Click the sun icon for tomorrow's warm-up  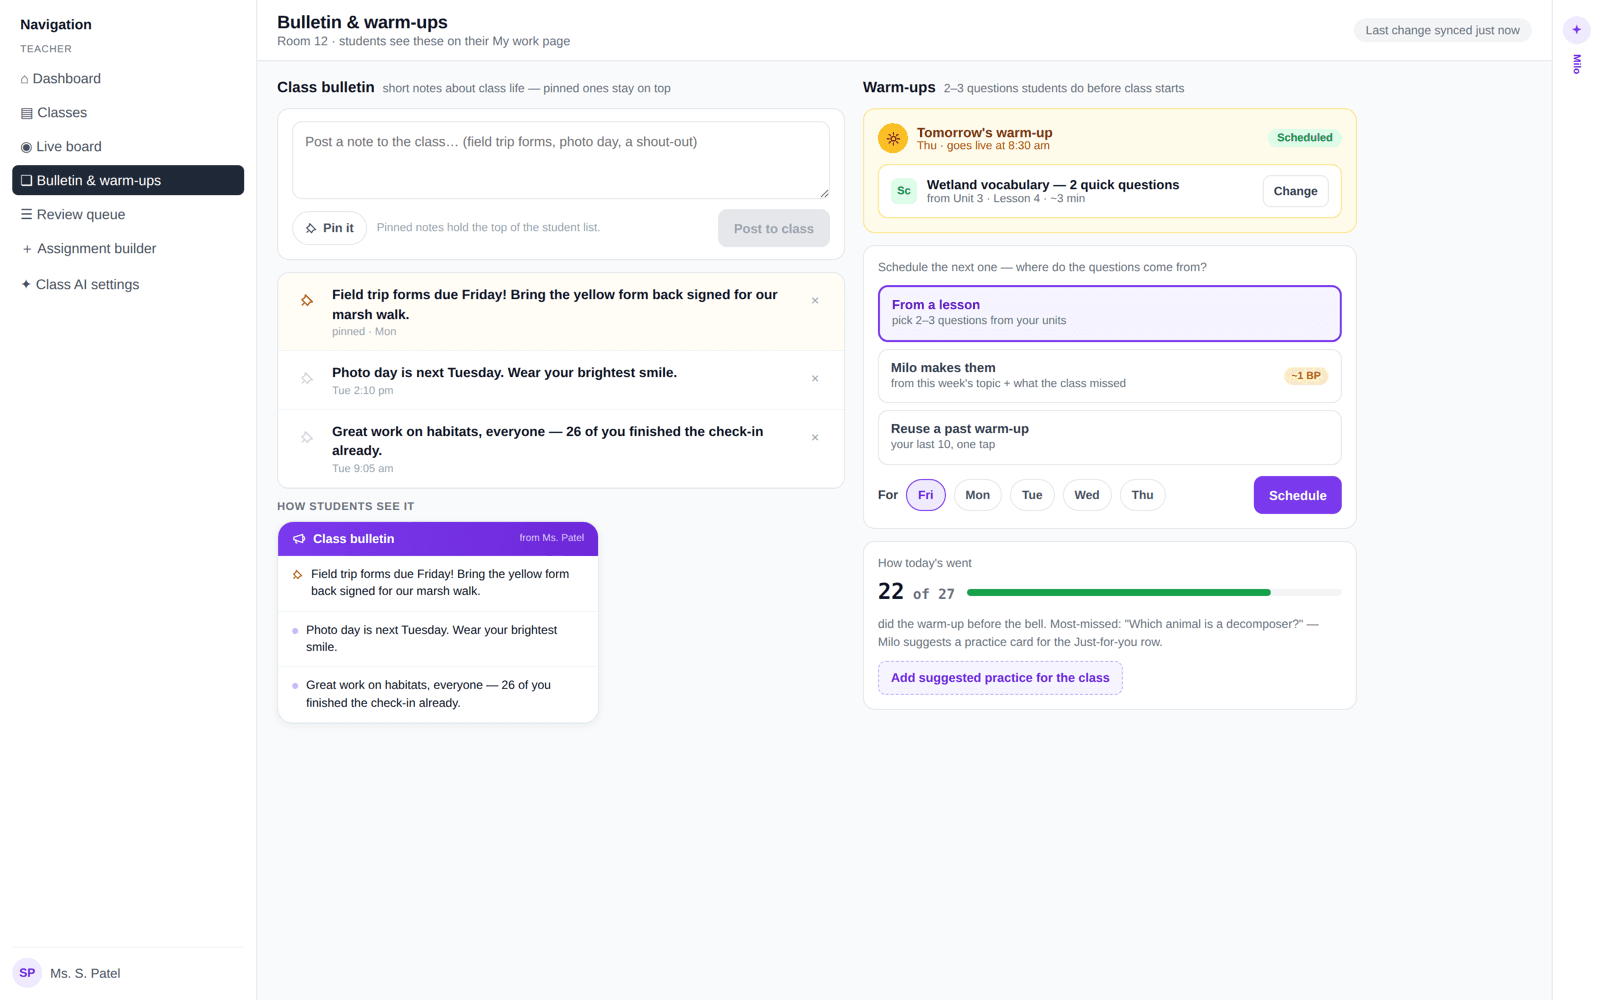coord(892,138)
